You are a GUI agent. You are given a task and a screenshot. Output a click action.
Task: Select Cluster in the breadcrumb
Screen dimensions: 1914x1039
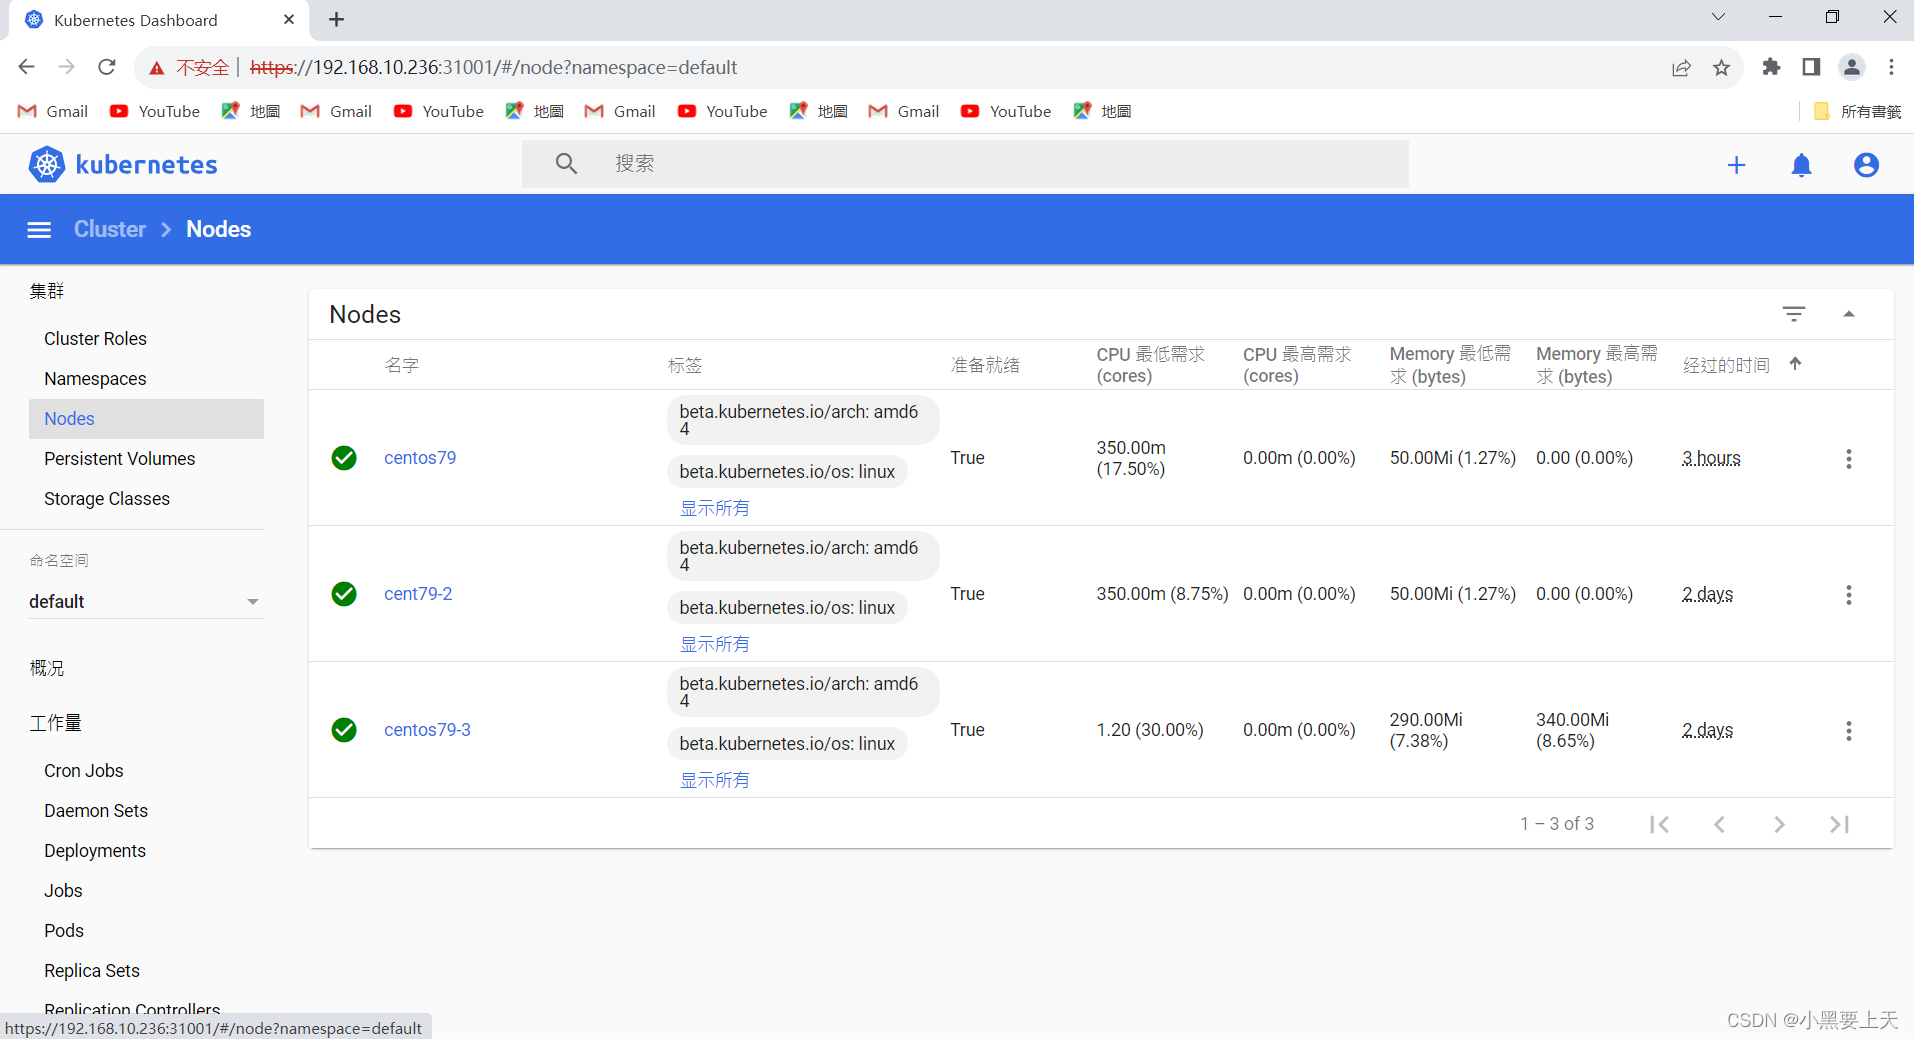tap(109, 229)
